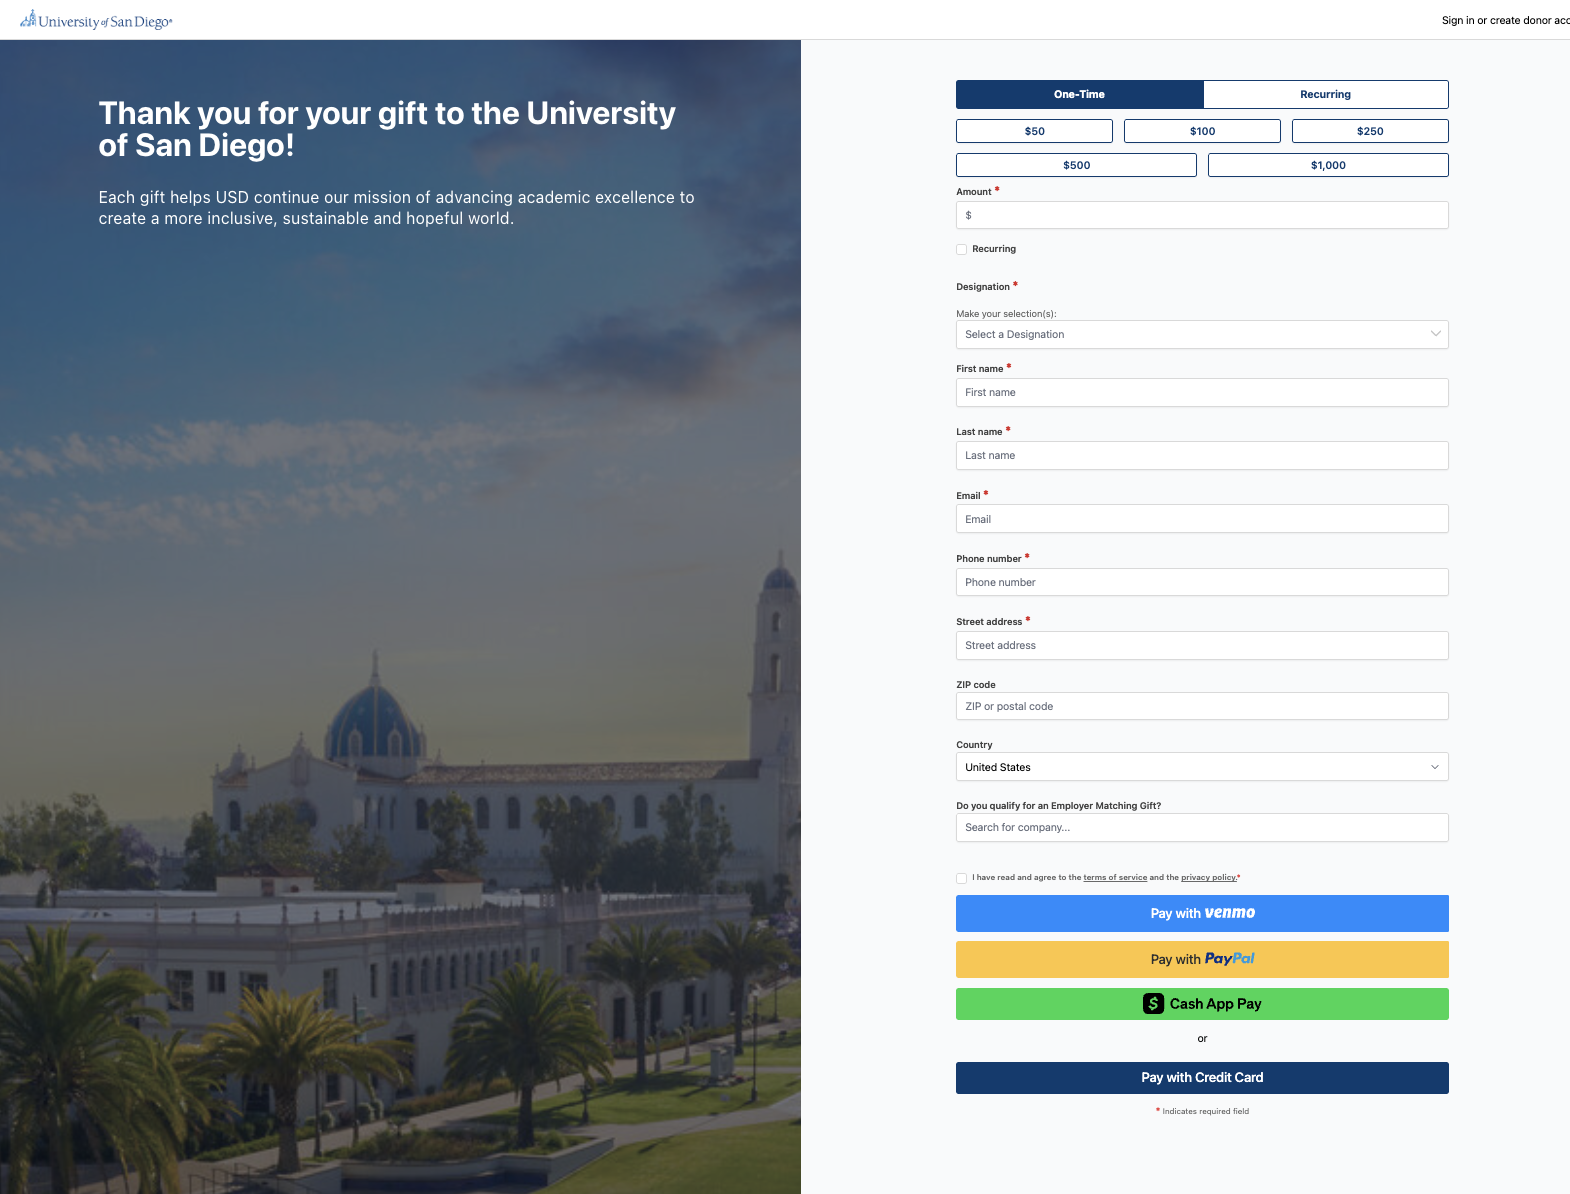Choose the $250 gift amount
This screenshot has height=1194, width=1570.
[x=1370, y=131]
